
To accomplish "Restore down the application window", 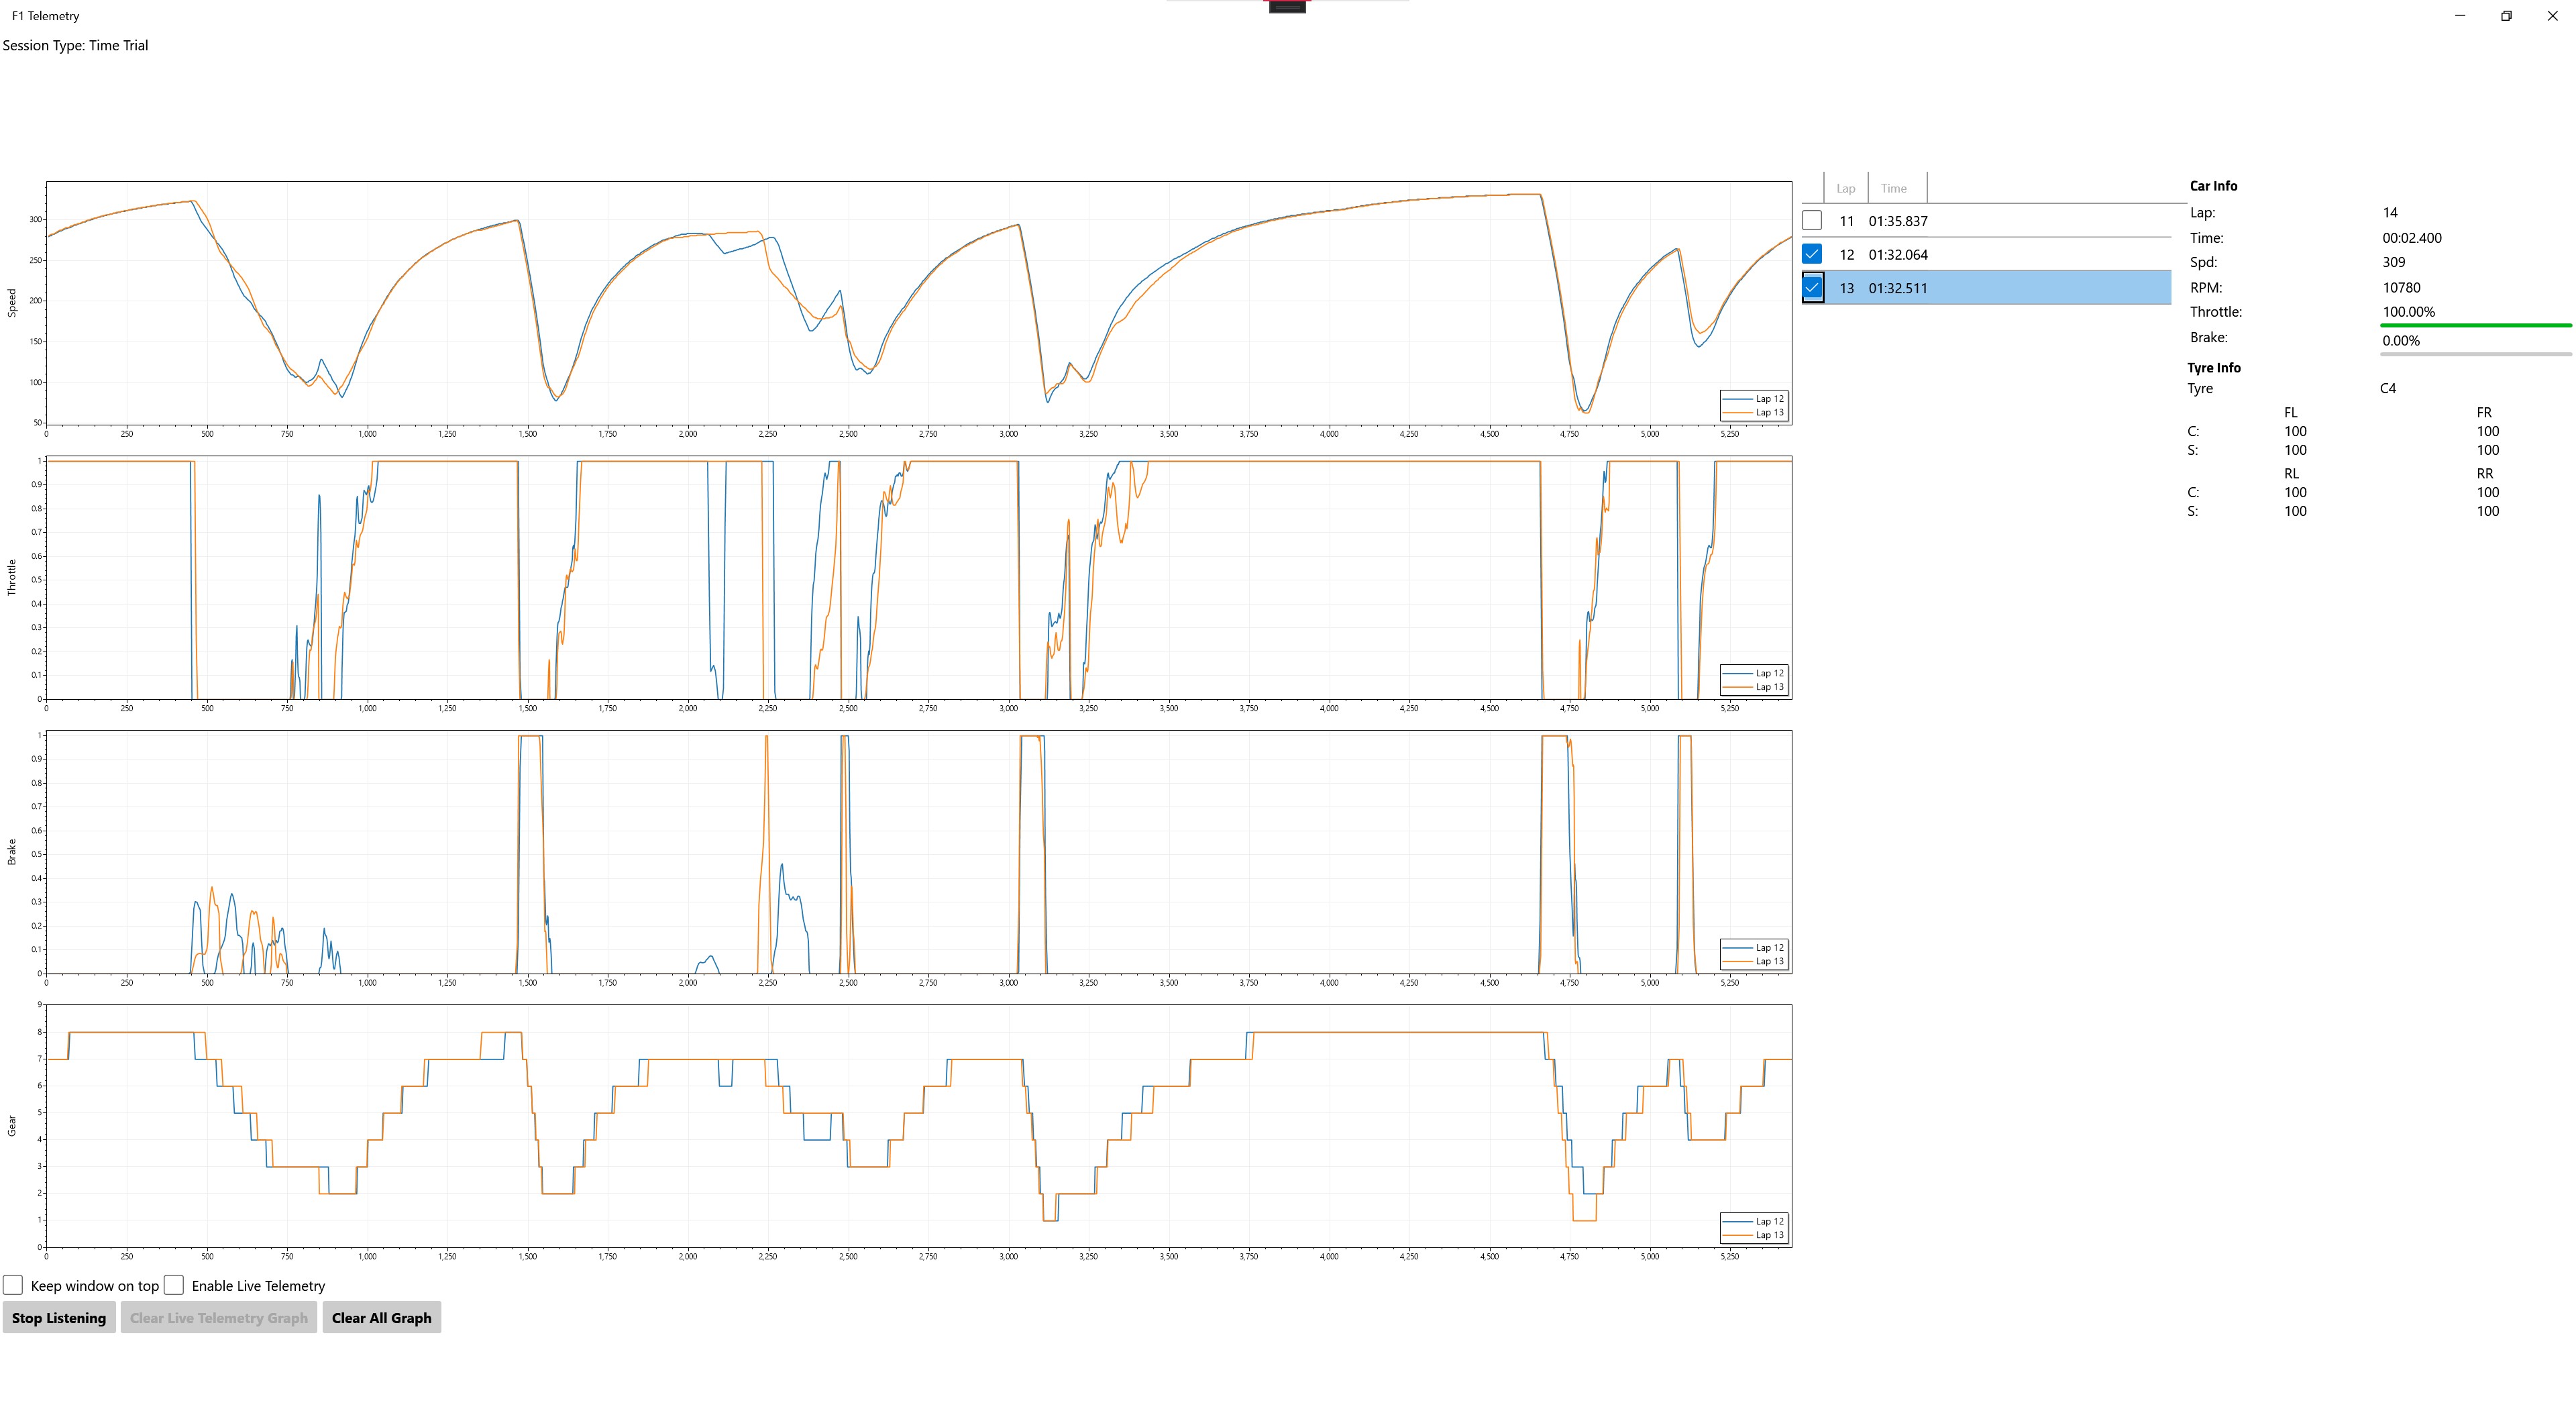I will tap(2506, 16).
